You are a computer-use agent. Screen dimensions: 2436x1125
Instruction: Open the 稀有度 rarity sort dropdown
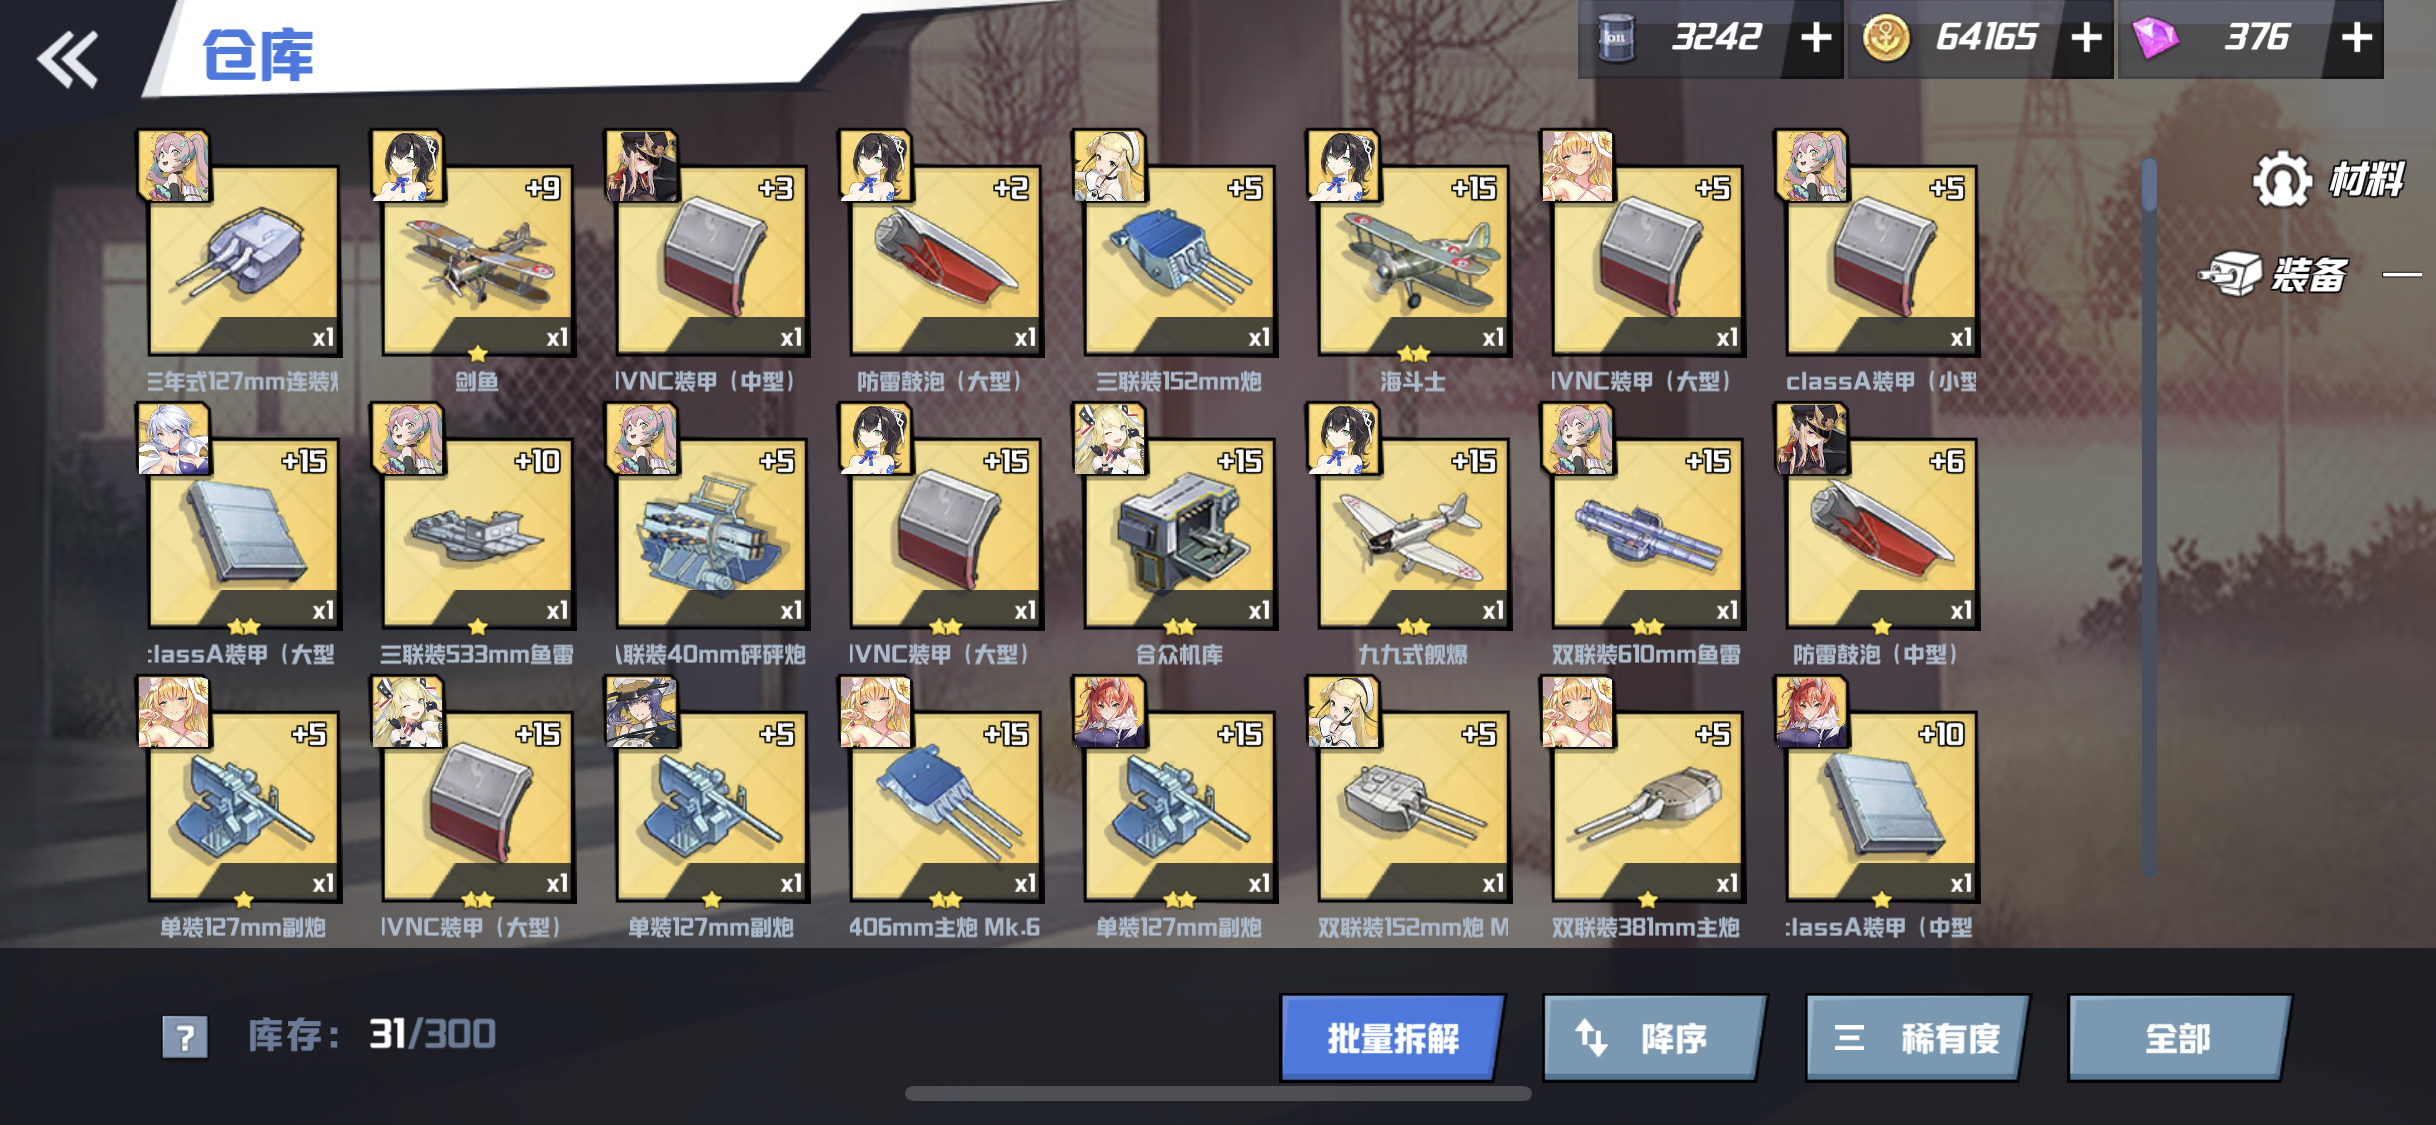[x=1918, y=1038]
